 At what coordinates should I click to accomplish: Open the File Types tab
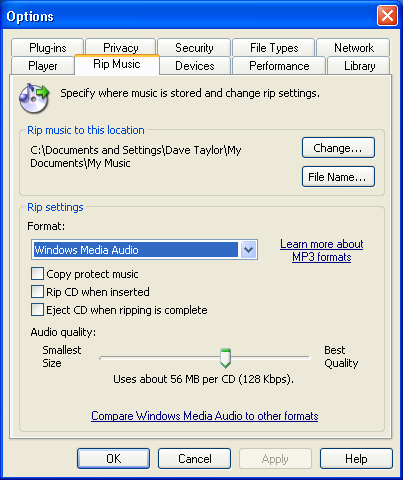coord(274,48)
